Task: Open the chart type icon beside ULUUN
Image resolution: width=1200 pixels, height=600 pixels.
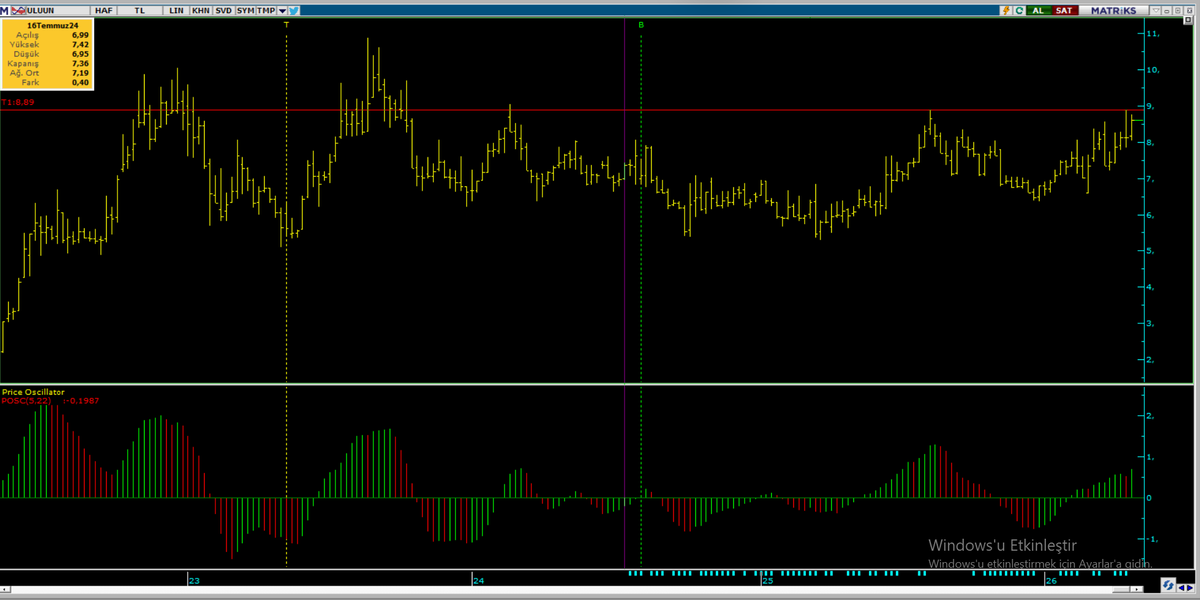Action: click(x=18, y=10)
